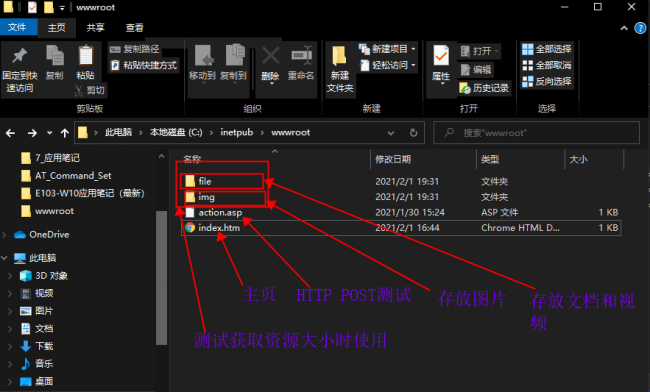Click Invert selection (反向选择)

pyautogui.click(x=546, y=81)
